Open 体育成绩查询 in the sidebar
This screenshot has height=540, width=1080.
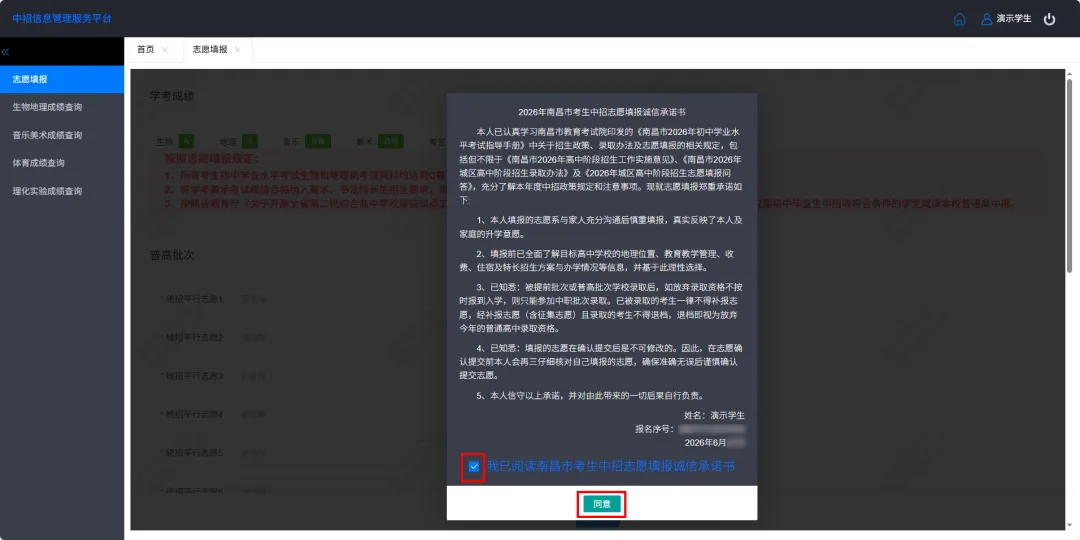(62, 163)
